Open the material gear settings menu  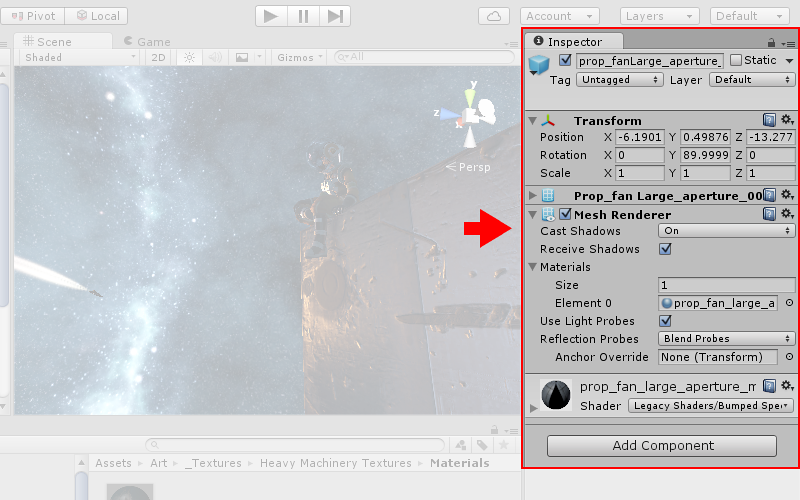pyautogui.click(x=787, y=385)
